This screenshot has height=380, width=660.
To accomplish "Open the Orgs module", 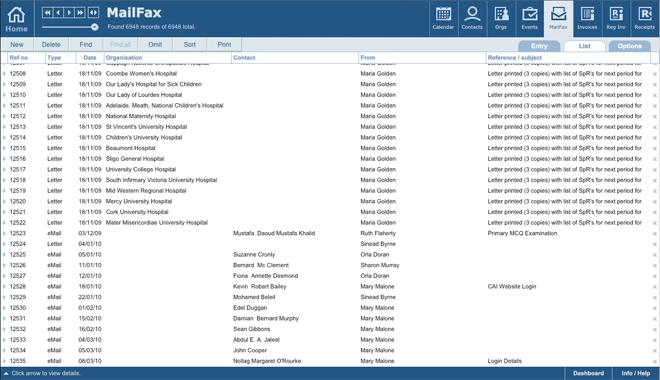I will [x=500, y=19].
